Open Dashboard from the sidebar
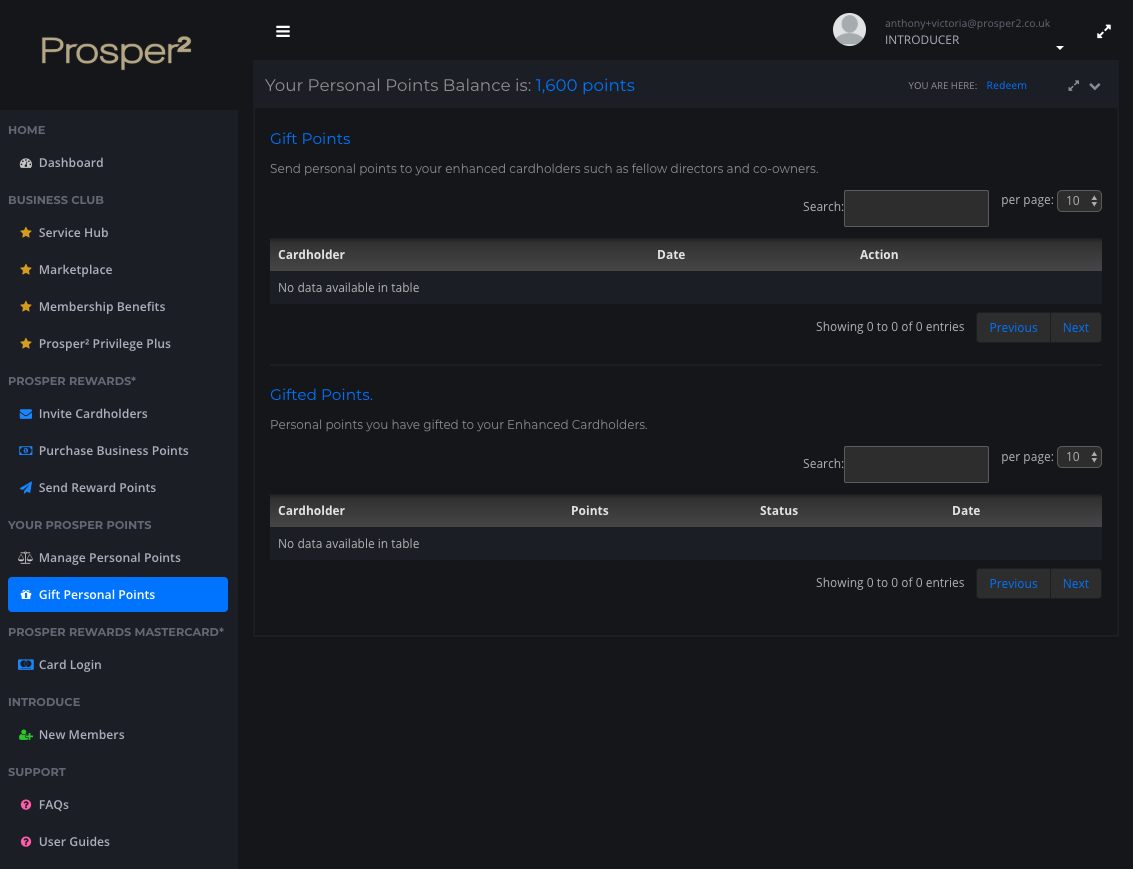1133x869 pixels. [71, 163]
